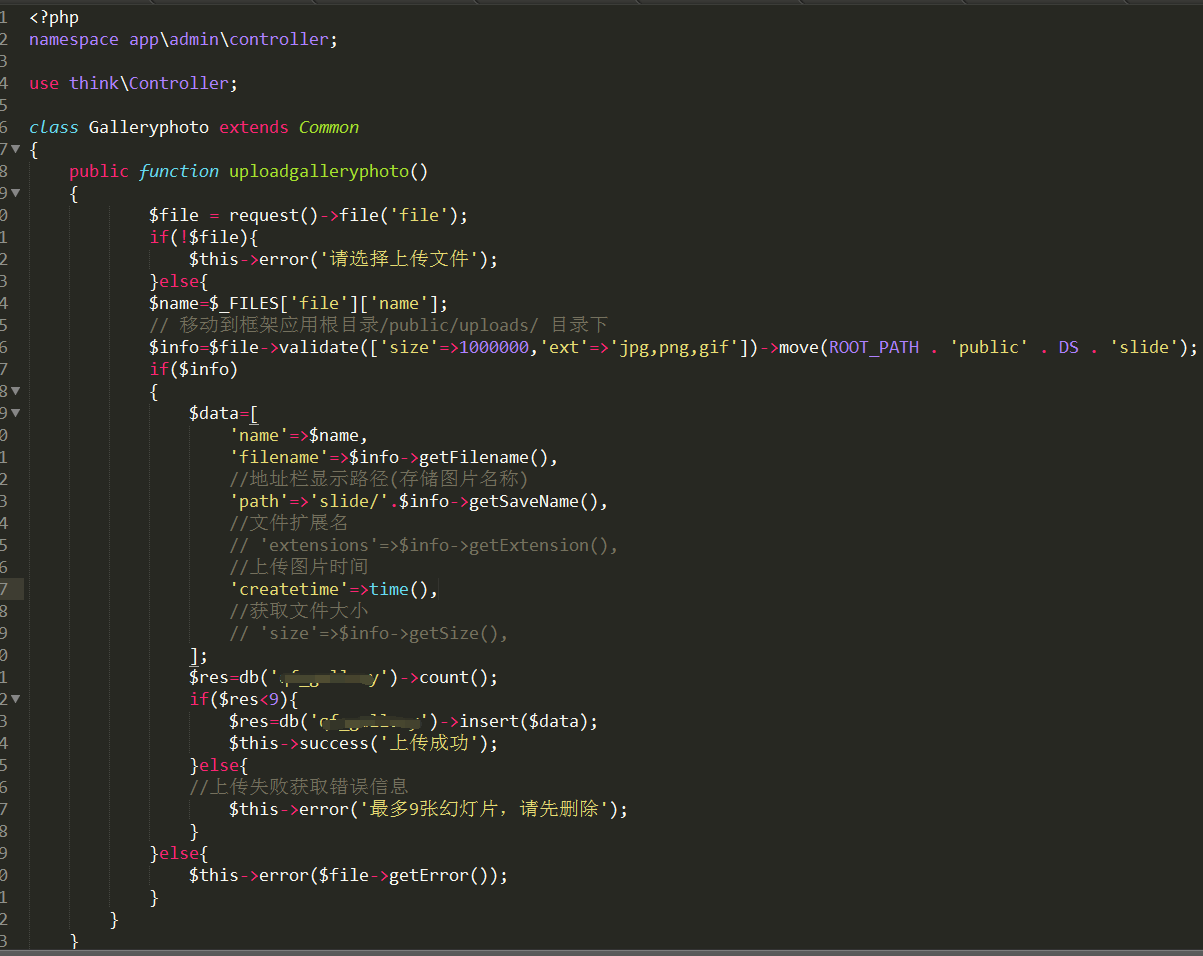Click the if($info) statement
Image resolution: width=1203 pixels, height=956 pixels.
click(x=194, y=369)
